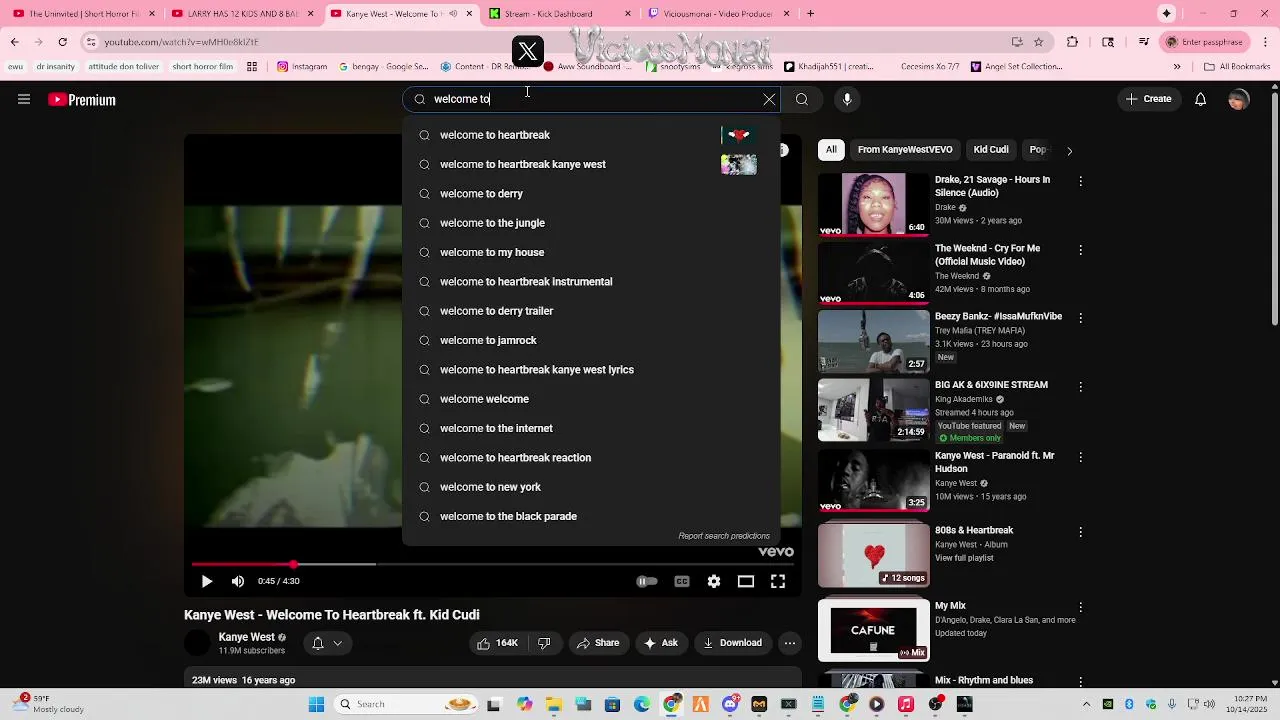This screenshot has height=720, width=1280.
Task: Switch player to theater mode
Action: [746, 581]
